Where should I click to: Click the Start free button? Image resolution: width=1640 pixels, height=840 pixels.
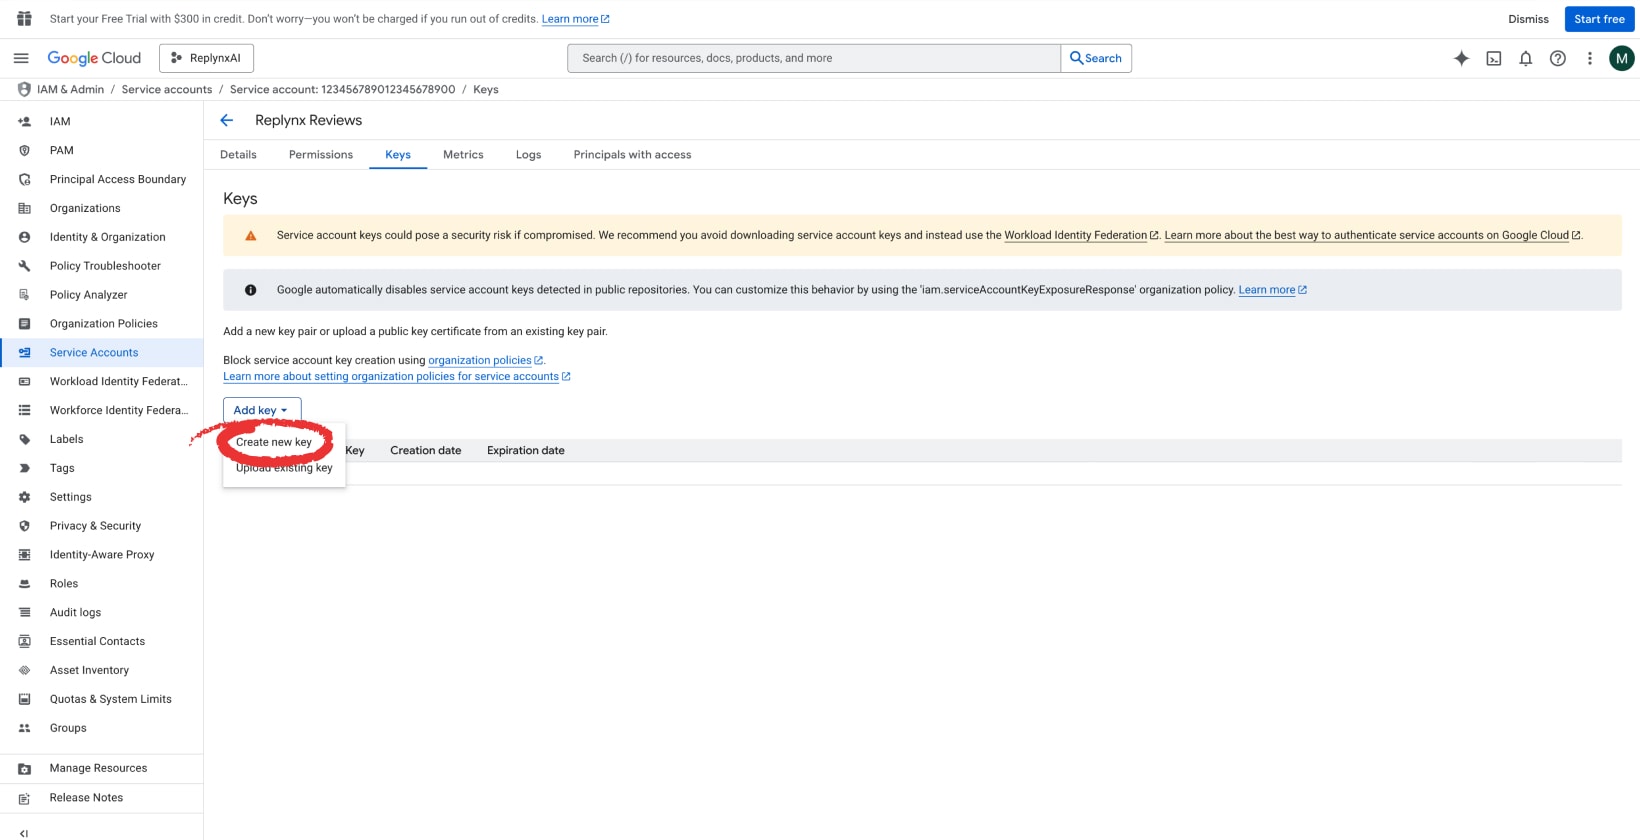[x=1599, y=19]
